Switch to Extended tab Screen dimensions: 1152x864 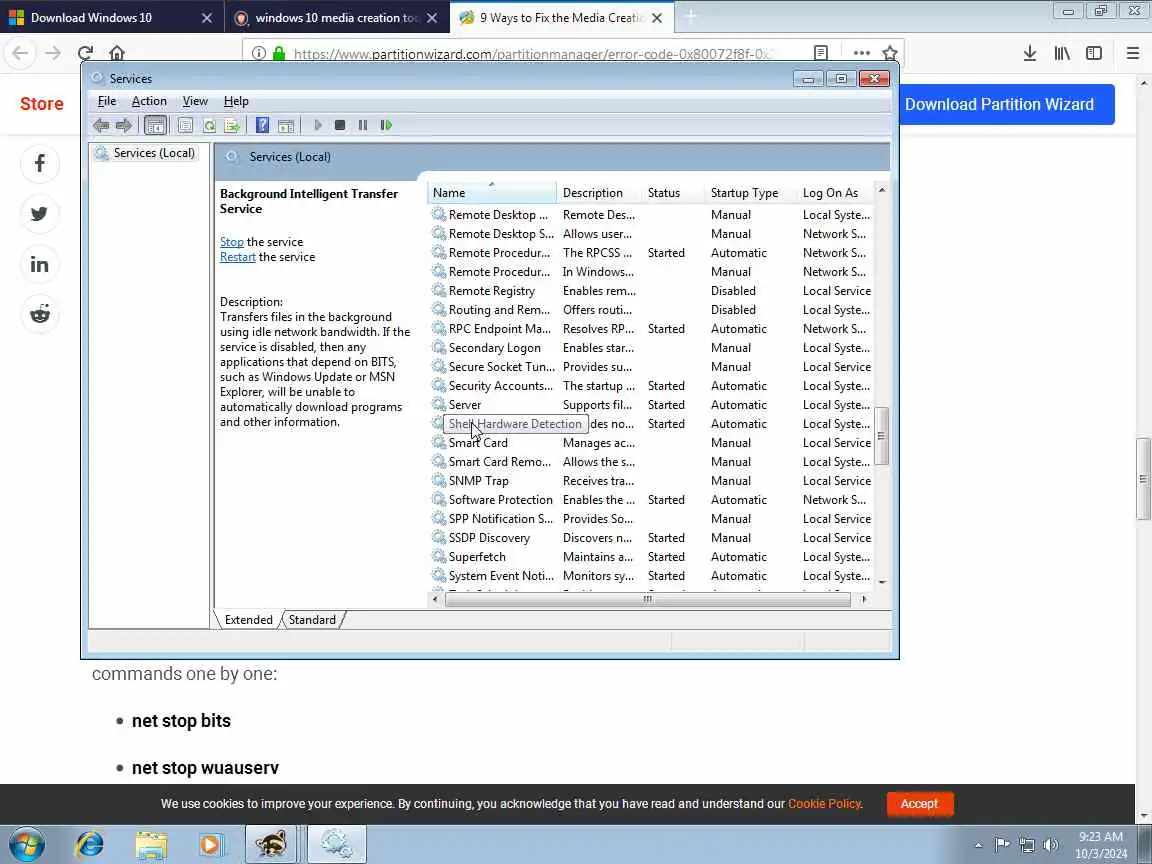tap(248, 620)
